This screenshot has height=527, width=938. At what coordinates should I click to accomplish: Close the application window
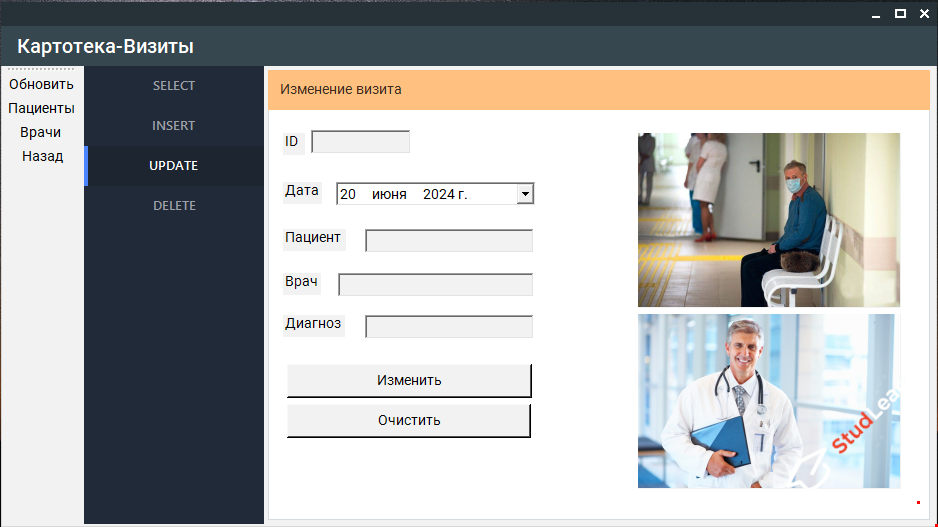924,14
